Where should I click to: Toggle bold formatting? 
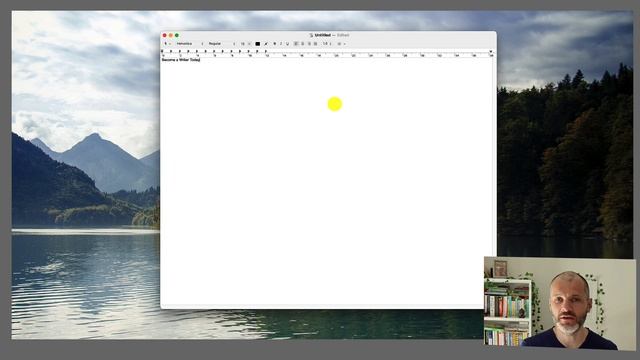275,44
